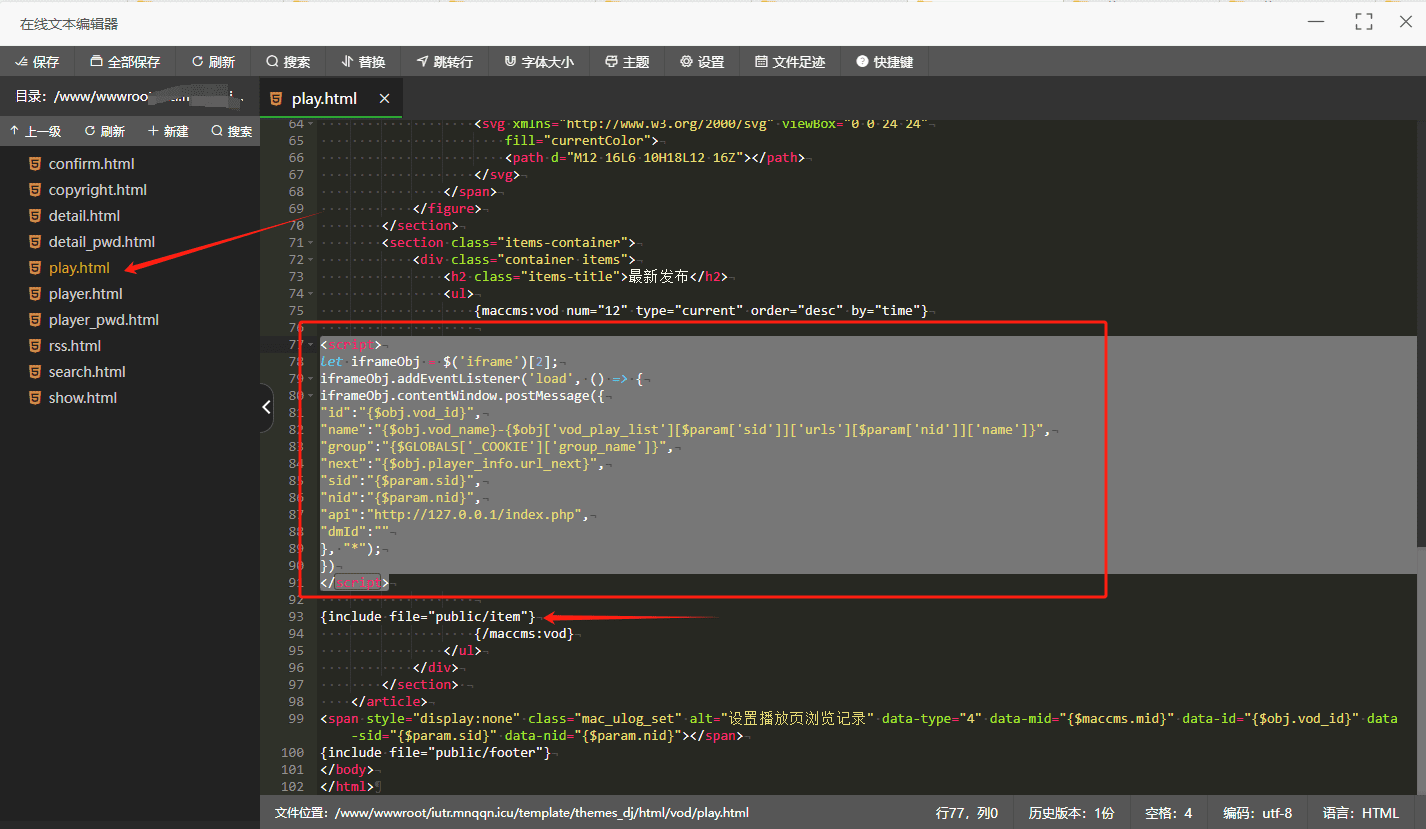Click the maccms:vod tag on line 75
The image size is (1426, 829).
tap(702, 311)
